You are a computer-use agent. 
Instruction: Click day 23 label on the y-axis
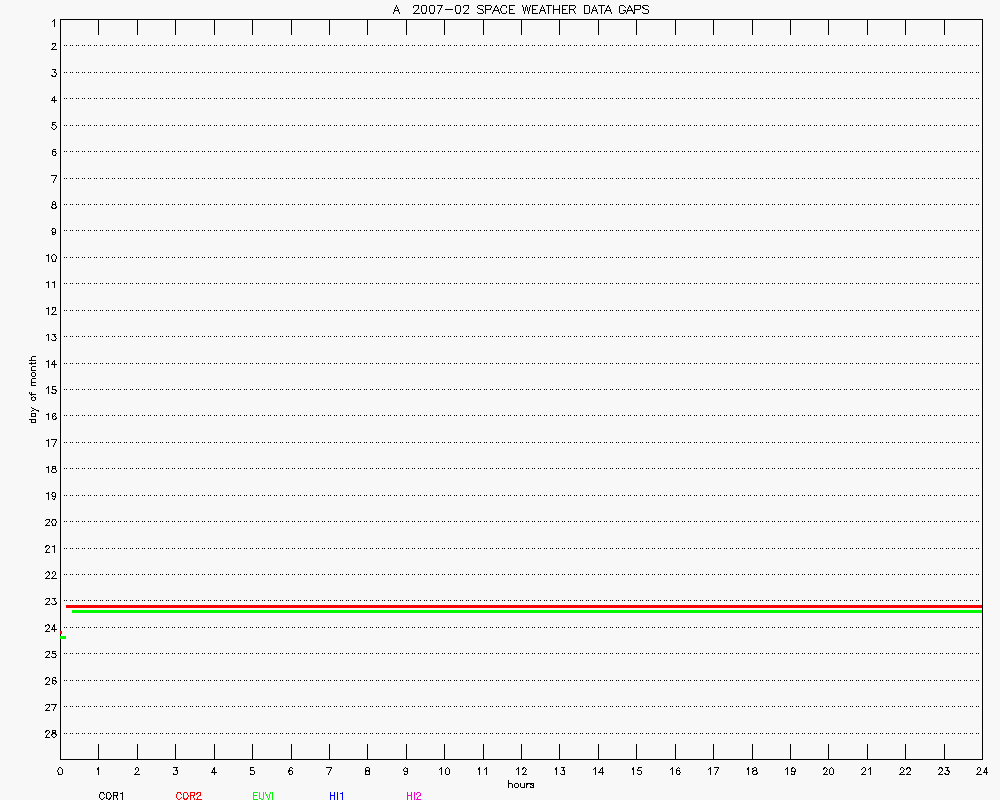click(48, 601)
